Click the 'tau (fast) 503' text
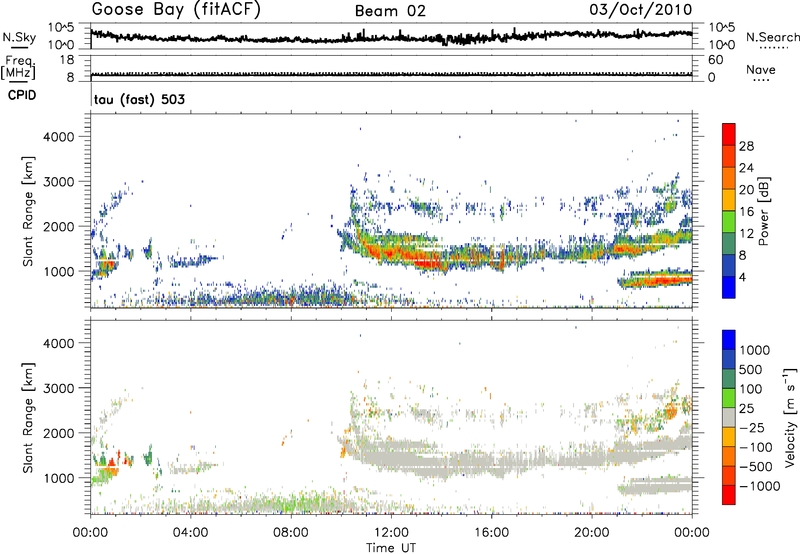The width and height of the screenshot is (800, 554). click(x=139, y=99)
